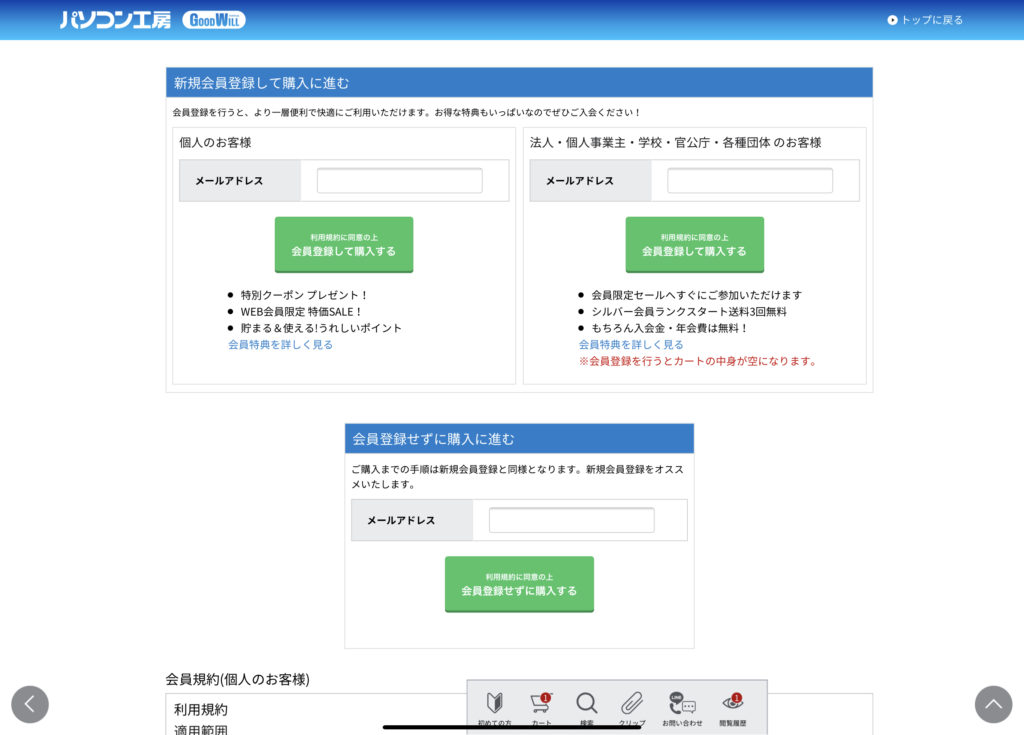Click the individual customer email address field

(398, 180)
